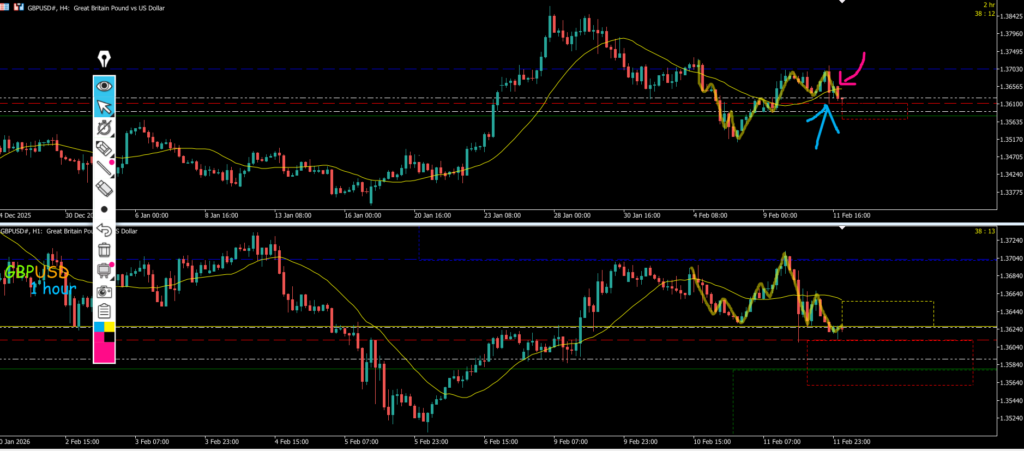
Task: Pick the yellow color swatch
Action: (110, 327)
